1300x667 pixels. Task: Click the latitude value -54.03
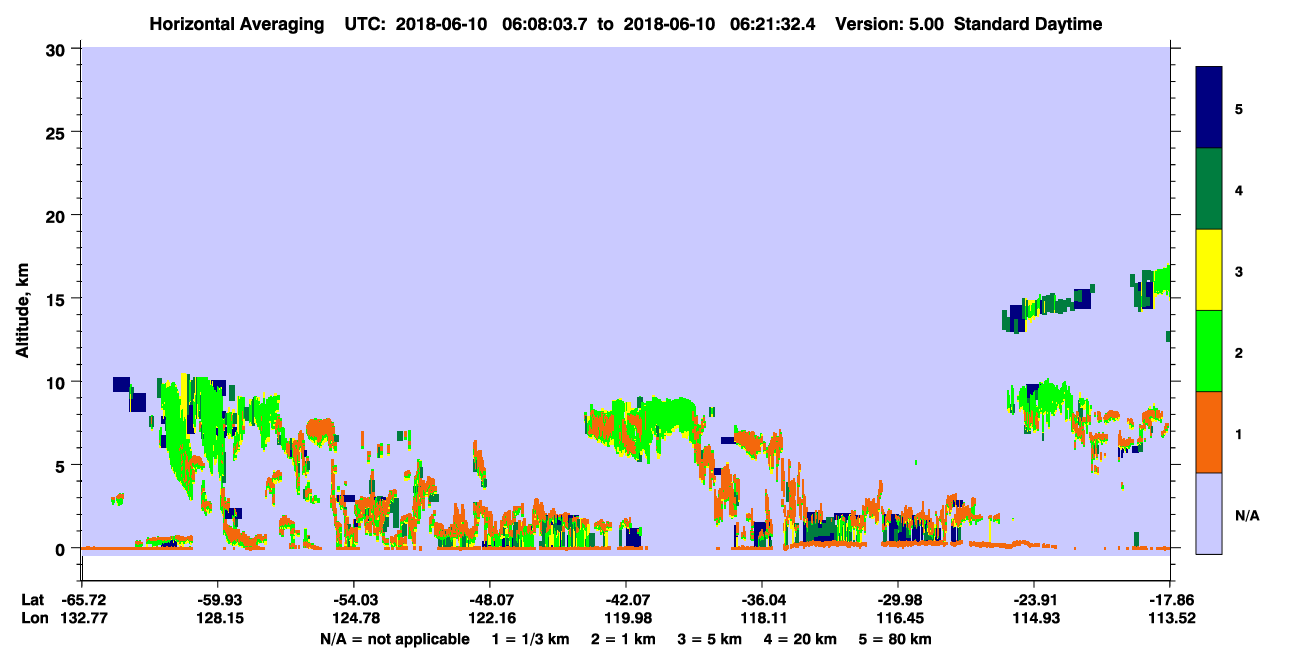click(x=354, y=600)
